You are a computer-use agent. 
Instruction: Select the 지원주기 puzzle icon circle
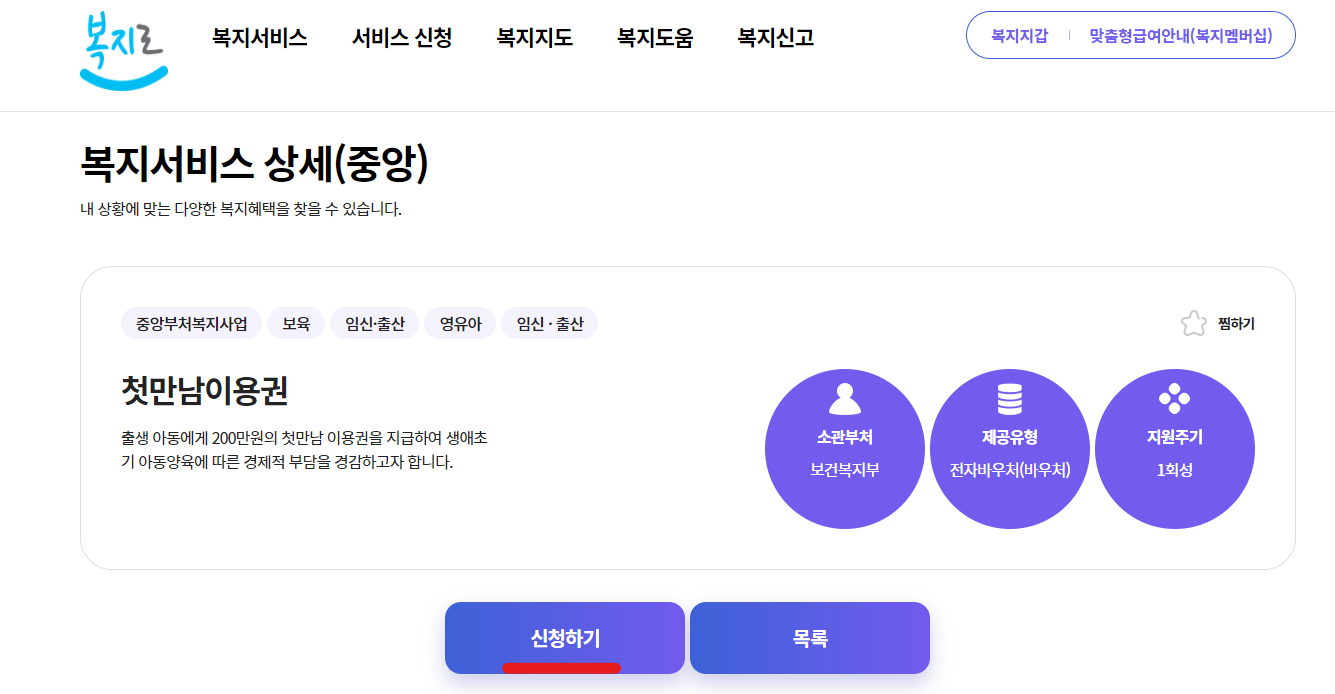1175,448
